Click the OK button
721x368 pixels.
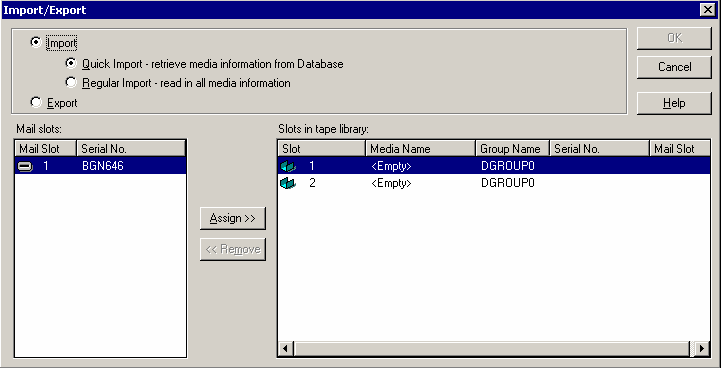point(674,38)
